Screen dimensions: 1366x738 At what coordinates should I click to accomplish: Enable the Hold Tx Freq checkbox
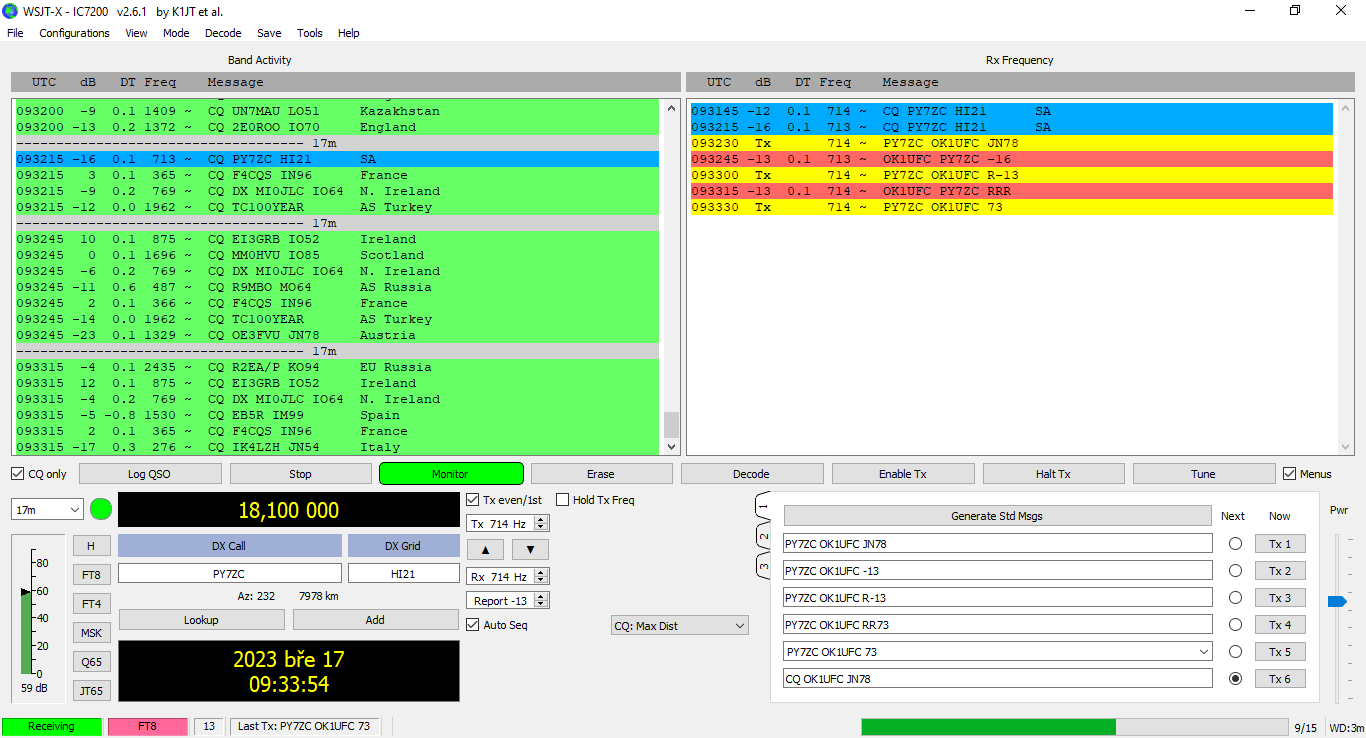tap(563, 500)
